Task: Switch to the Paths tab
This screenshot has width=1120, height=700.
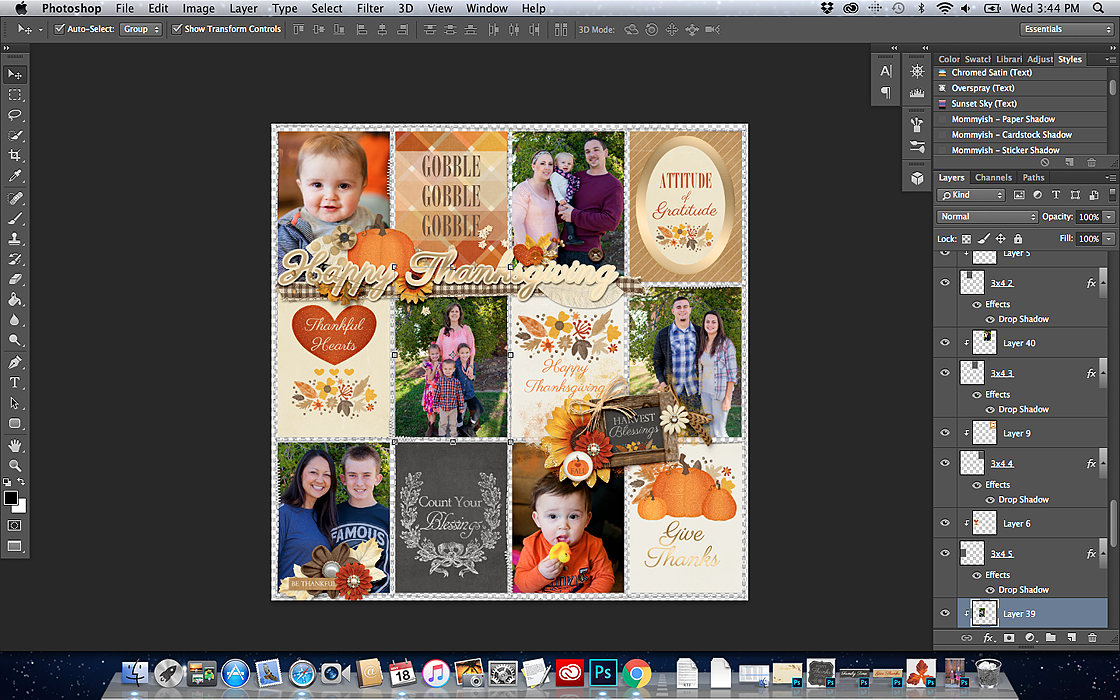Action: tap(1033, 178)
